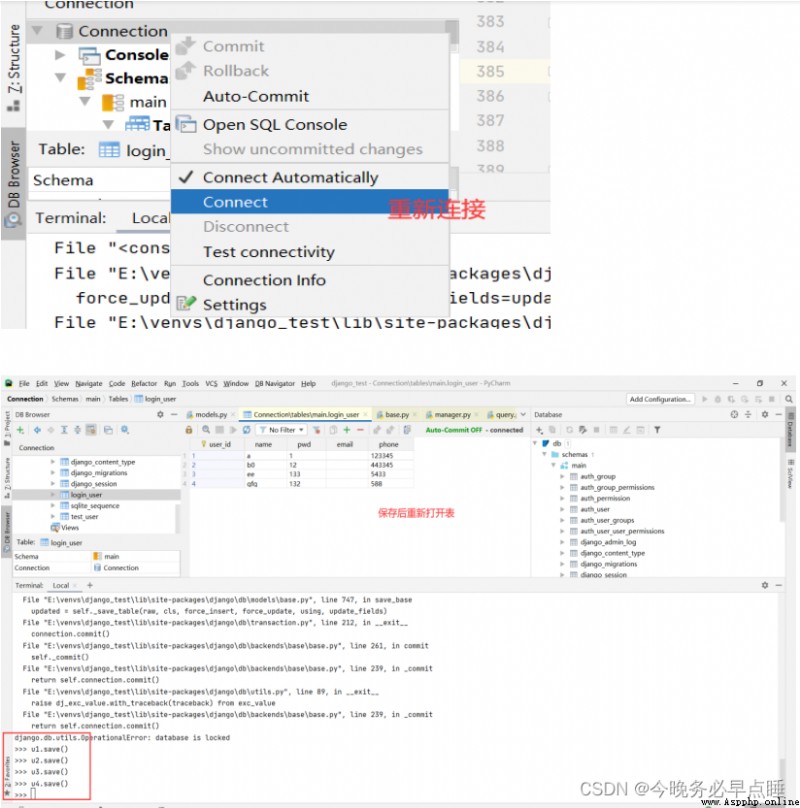Click the Search Everywhere magnifier icon

pyautogui.click(x=789, y=399)
